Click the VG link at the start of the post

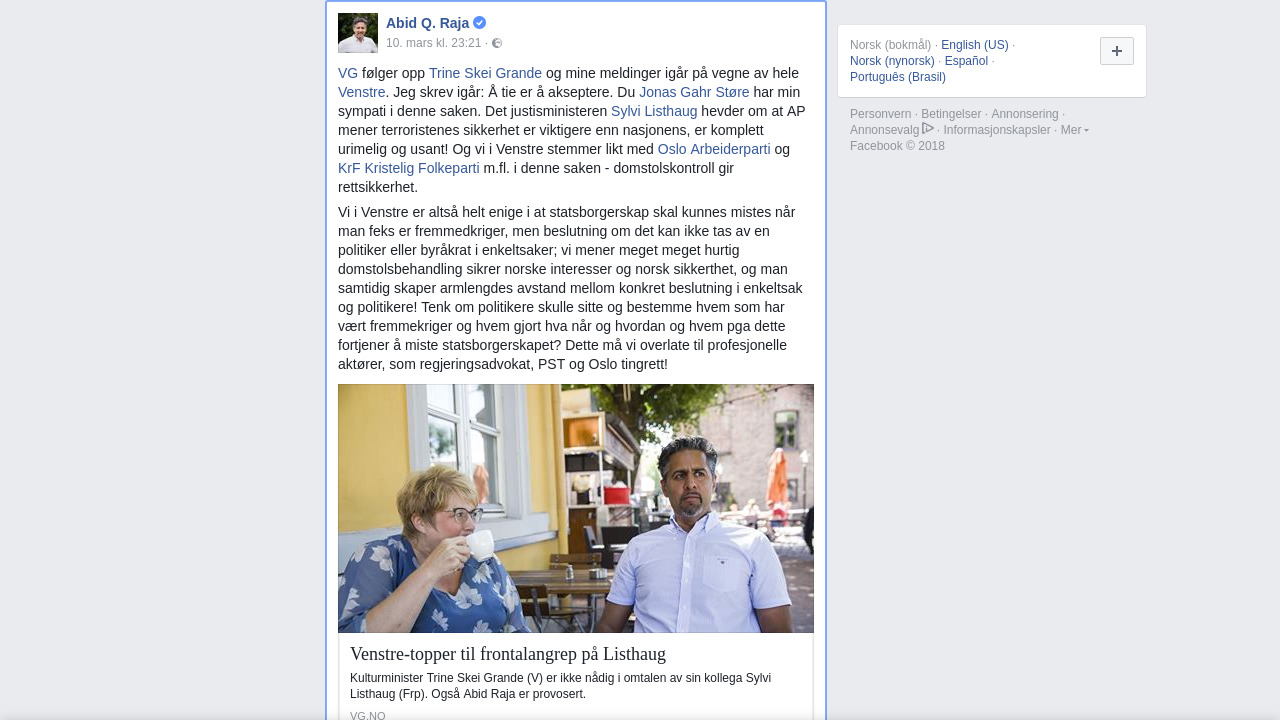pyautogui.click(x=348, y=73)
